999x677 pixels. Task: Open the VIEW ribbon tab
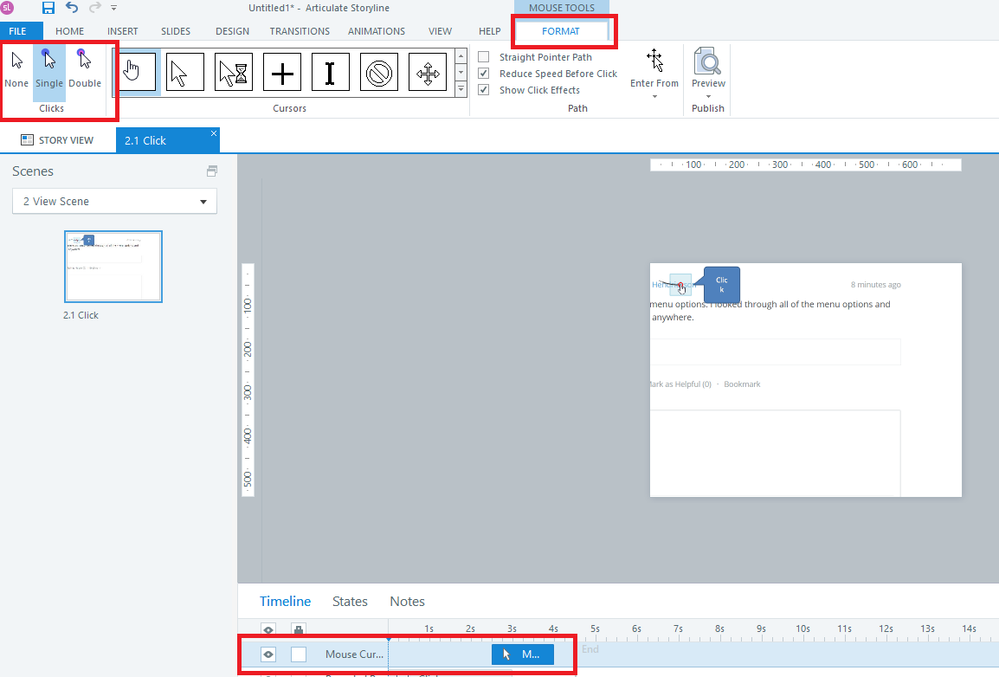tap(440, 31)
